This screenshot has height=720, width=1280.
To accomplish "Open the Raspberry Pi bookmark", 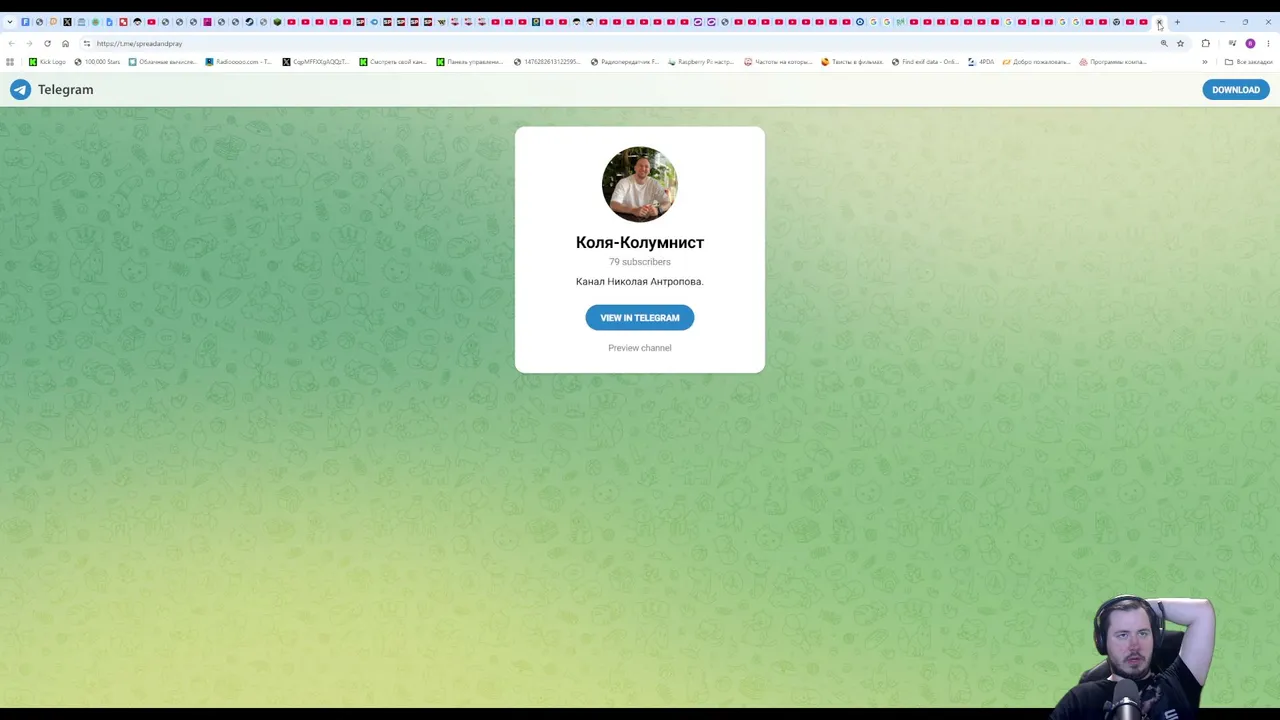I will click(x=700, y=62).
